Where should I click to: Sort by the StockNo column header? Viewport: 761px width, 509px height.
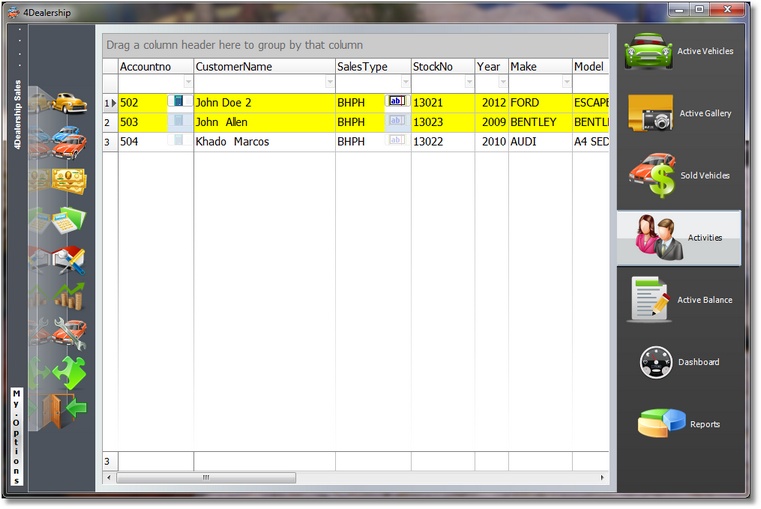pyautogui.click(x=442, y=66)
